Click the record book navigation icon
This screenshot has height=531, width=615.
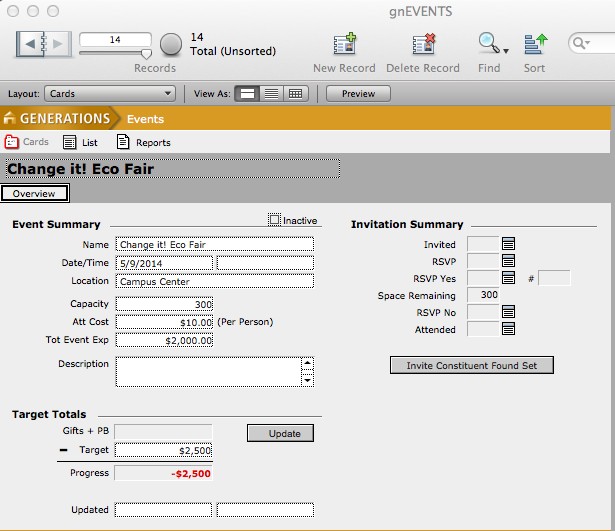click(x=45, y=44)
